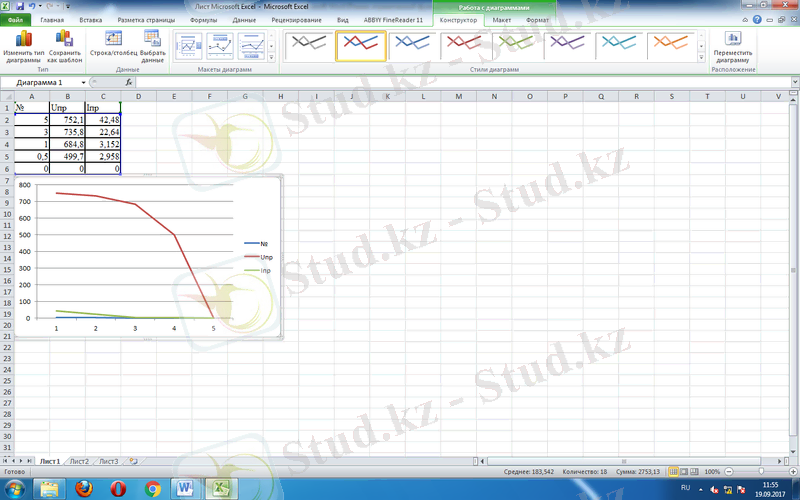Click the Normal view button in status bar
Image resolution: width=800 pixels, height=500 pixels.
pos(673,472)
